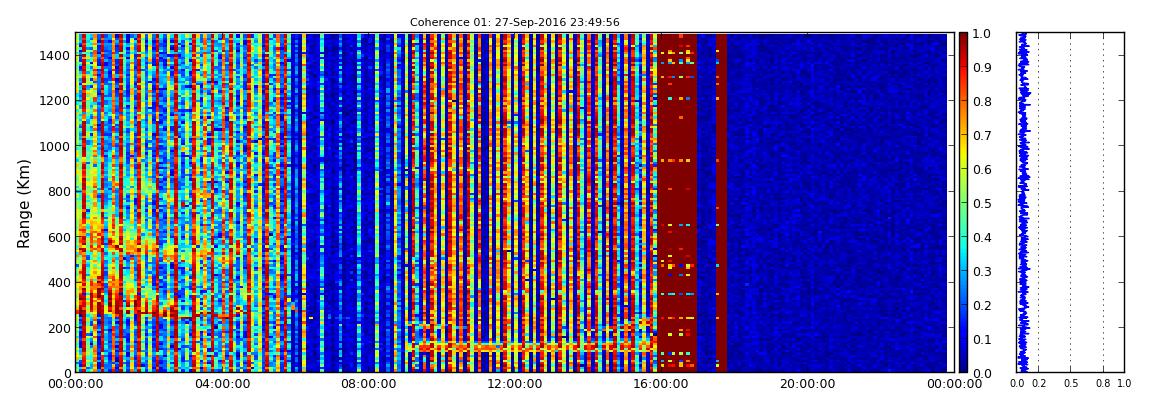Click the 04:00:00 time axis label

coord(221,384)
